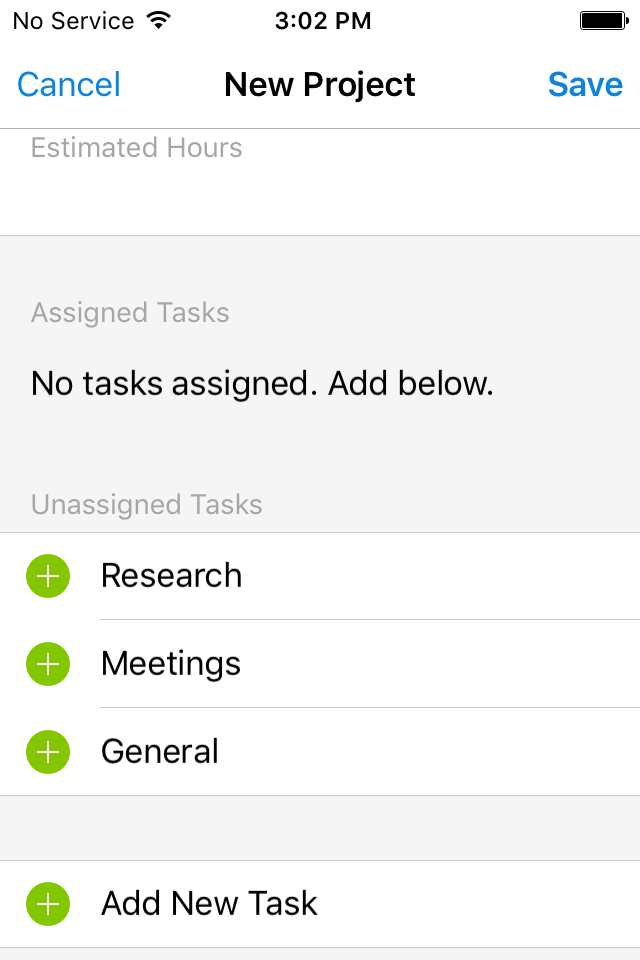This screenshot has height=960, width=640.
Task: Assign the Meetings task using its plus icon
Action: (x=47, y=664)
